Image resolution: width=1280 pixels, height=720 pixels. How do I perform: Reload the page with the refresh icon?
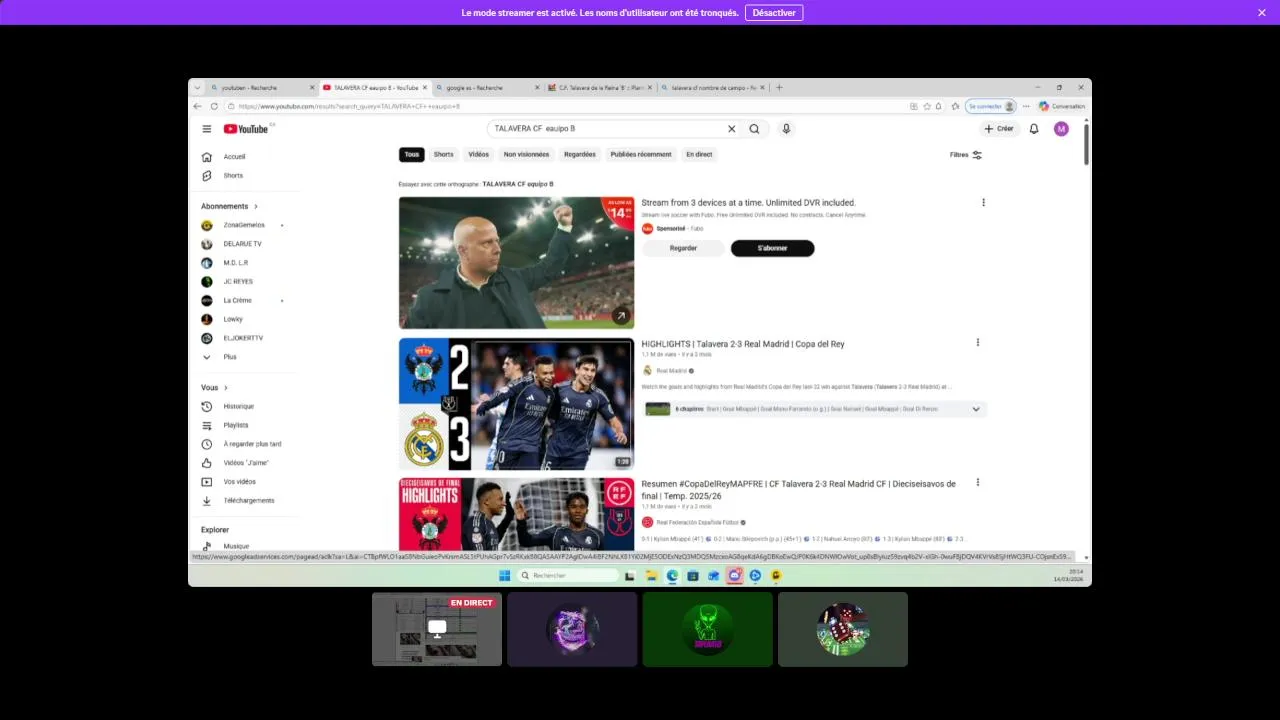(214, 106)
